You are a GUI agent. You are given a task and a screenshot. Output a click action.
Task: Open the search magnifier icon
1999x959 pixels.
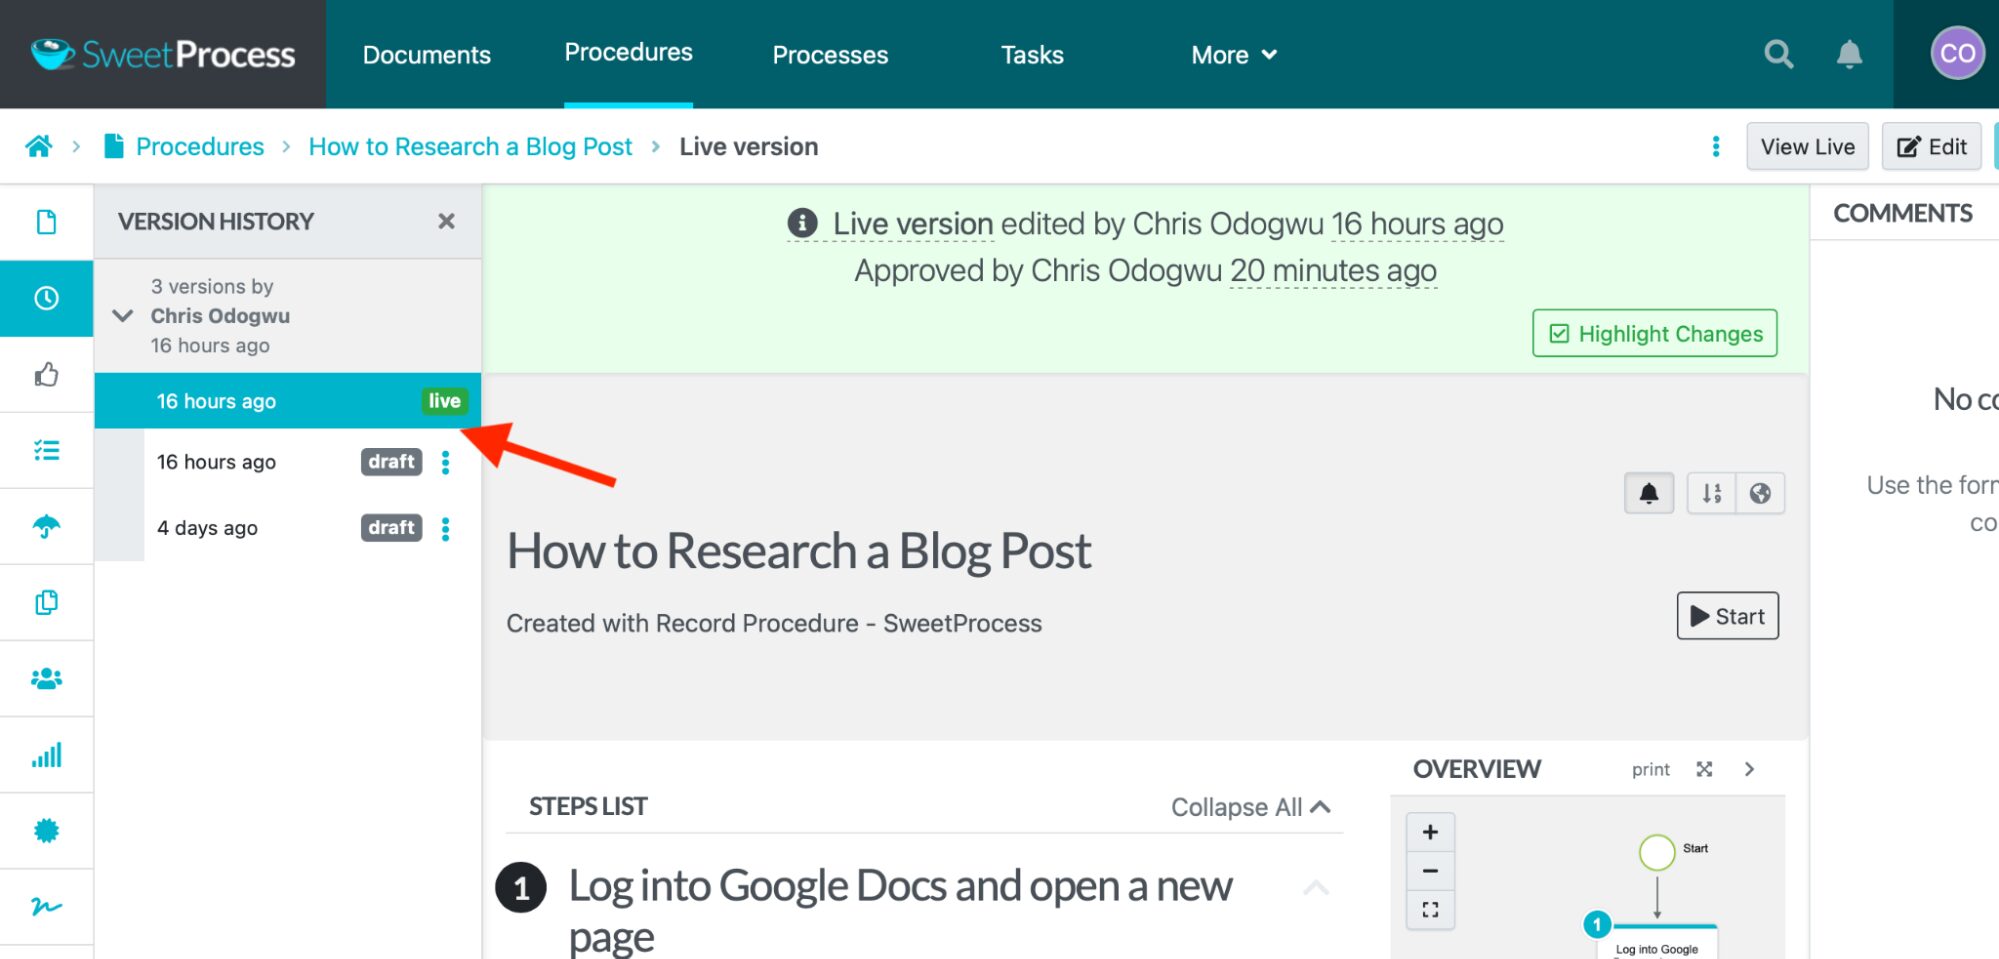(x=1778, y=54)
